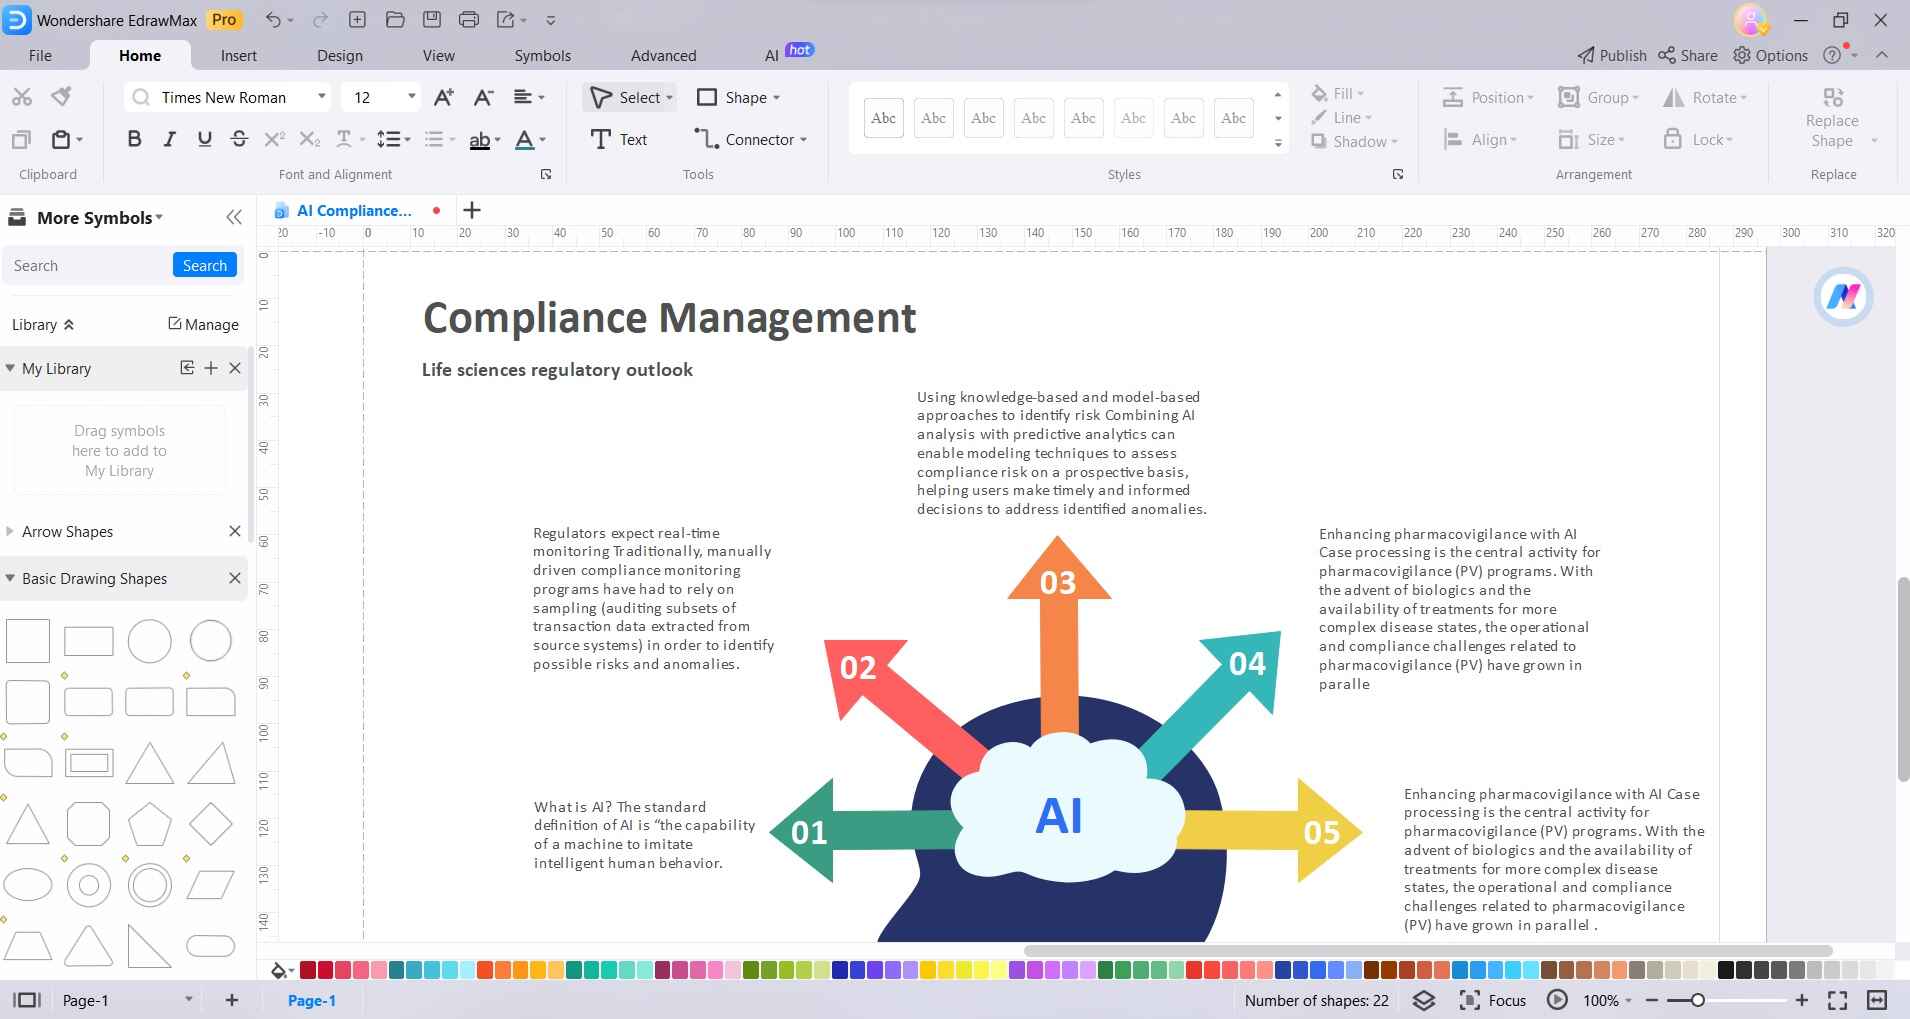Image resolution: width=1910 pixels, height=1019 pixels.
Task: Open Options in the top right
Action: point(1770,55)
